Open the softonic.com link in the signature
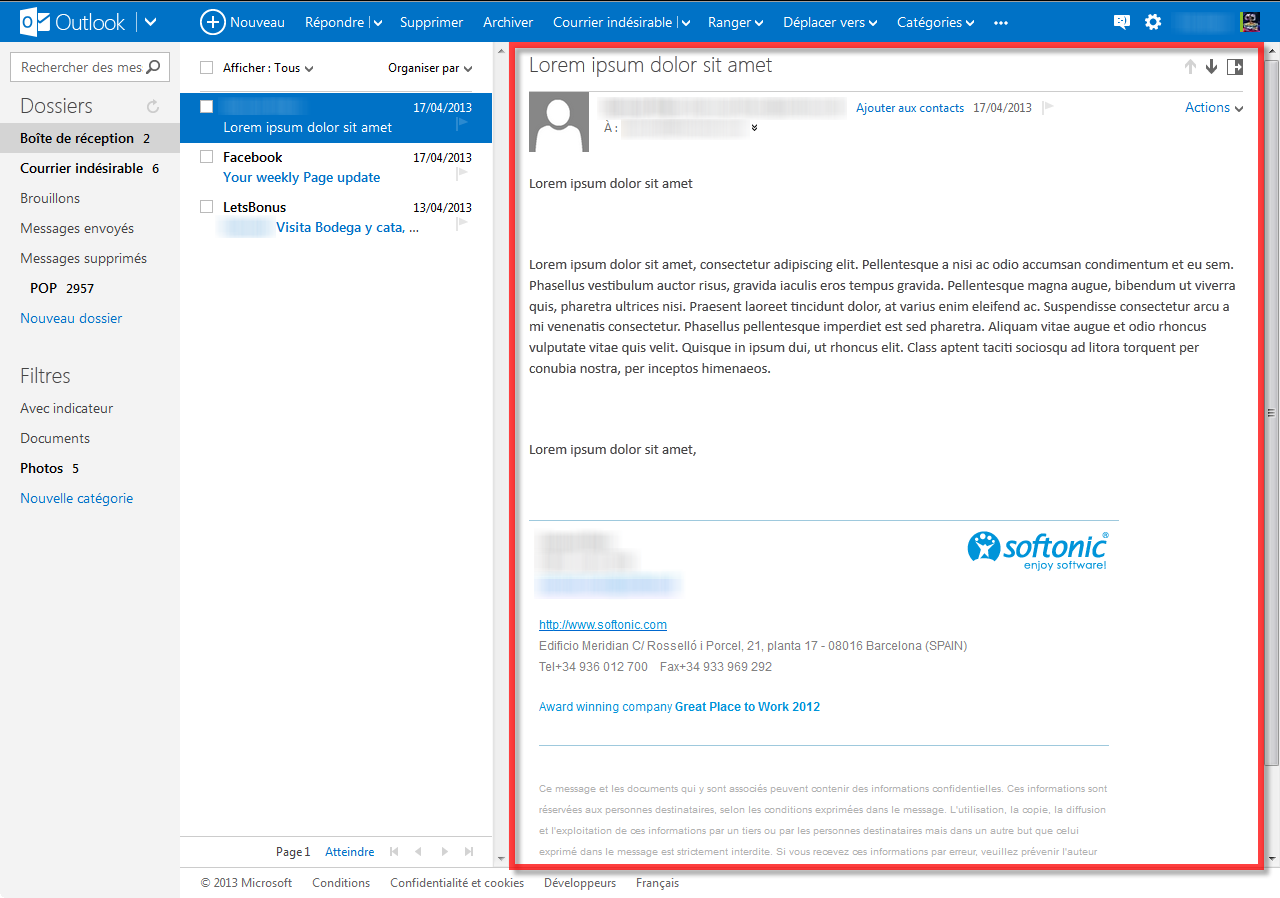 point(602,624)
